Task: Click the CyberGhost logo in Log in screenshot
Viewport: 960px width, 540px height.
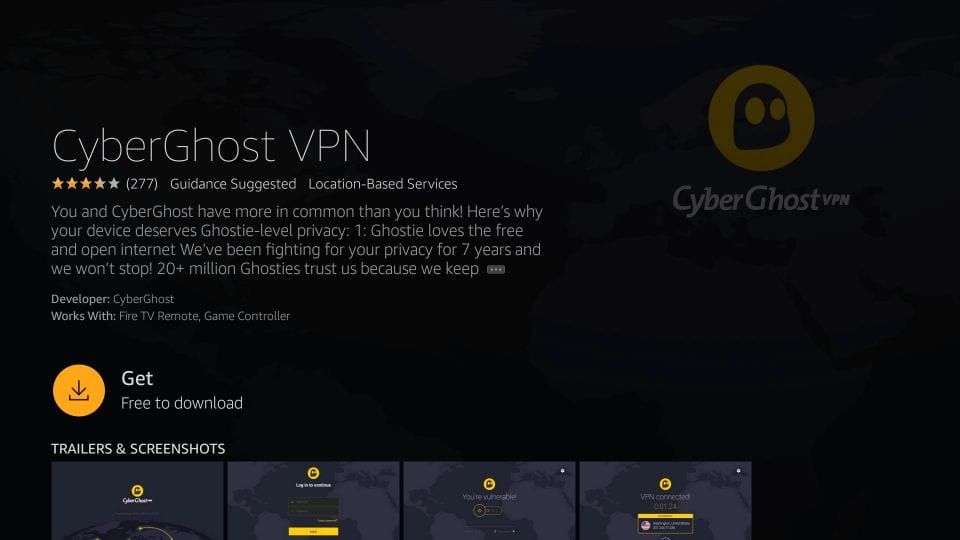Action: [x=313, y=473]
